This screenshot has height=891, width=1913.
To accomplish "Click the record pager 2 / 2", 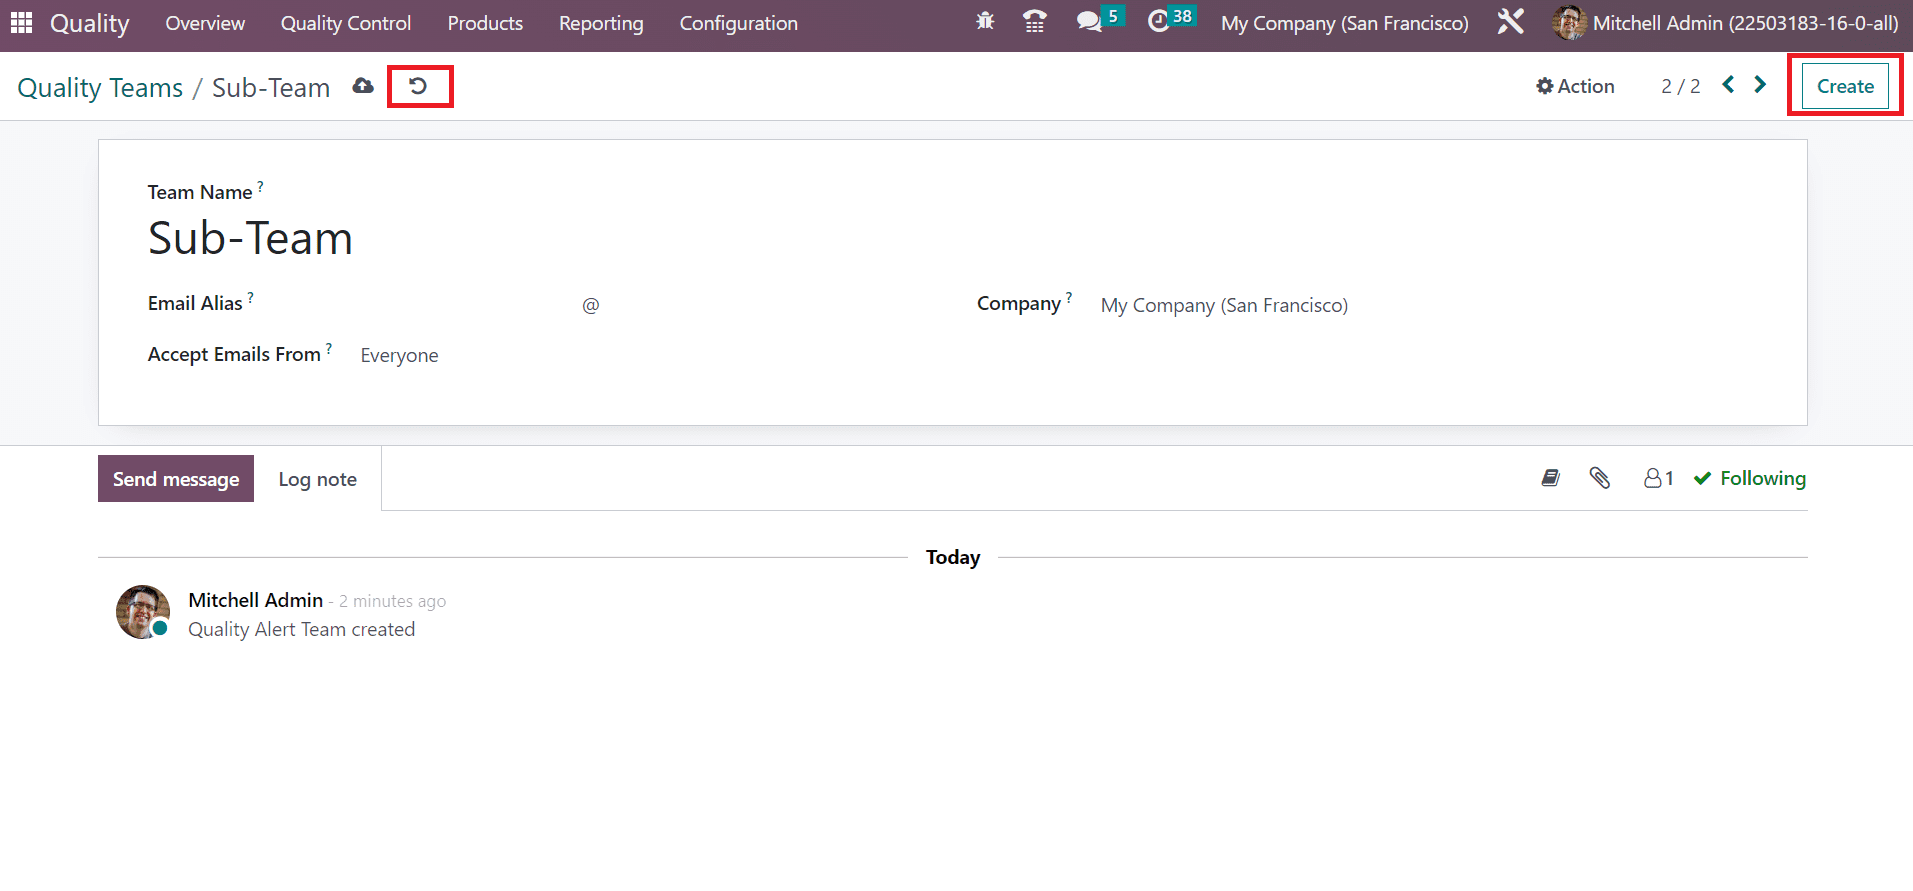I will (x=1681, y=86).
